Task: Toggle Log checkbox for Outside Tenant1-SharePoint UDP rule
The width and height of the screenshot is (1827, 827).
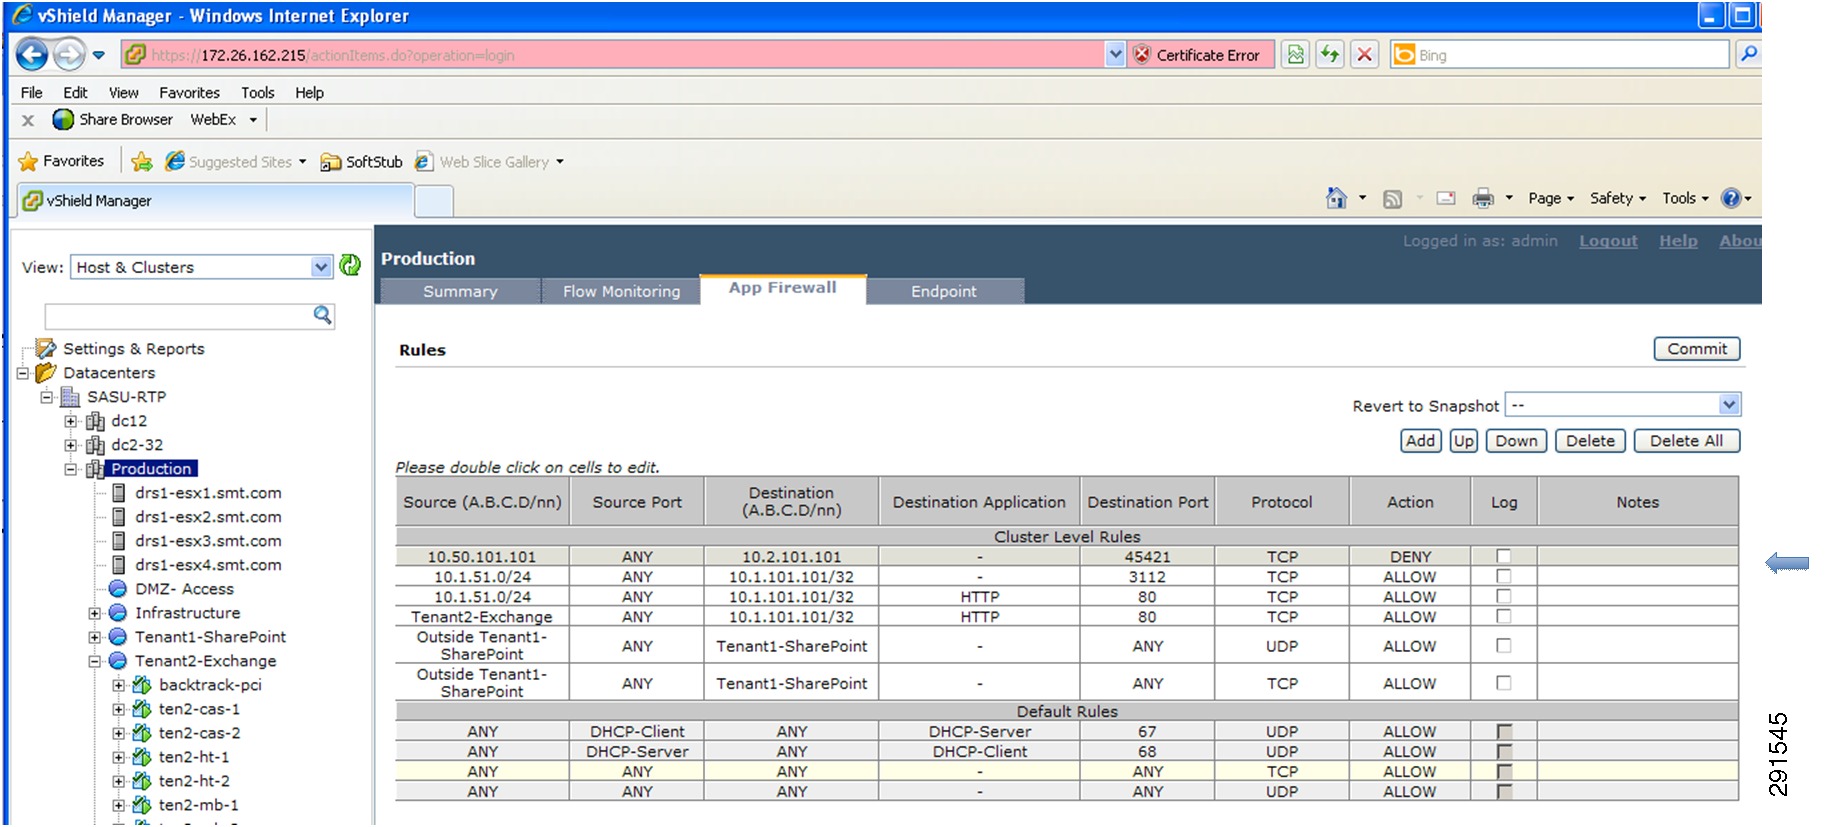Action: pos(1503,645)
